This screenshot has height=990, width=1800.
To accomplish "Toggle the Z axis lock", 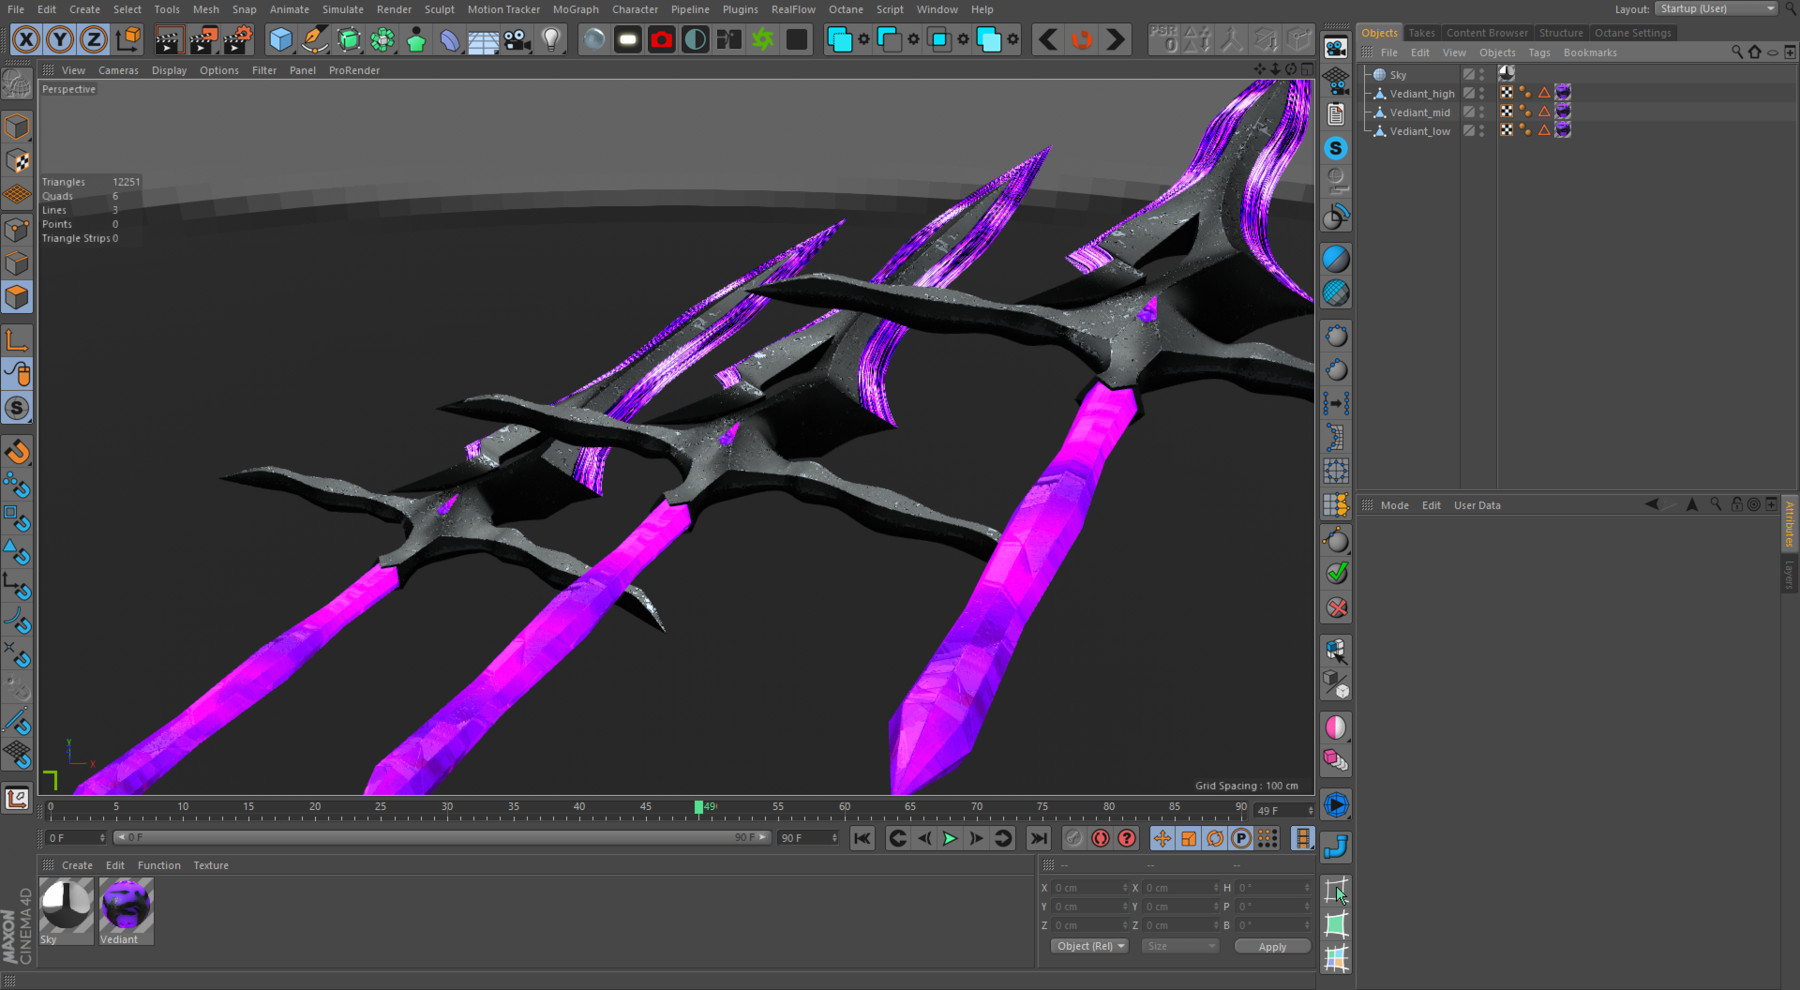I will 93,40.
